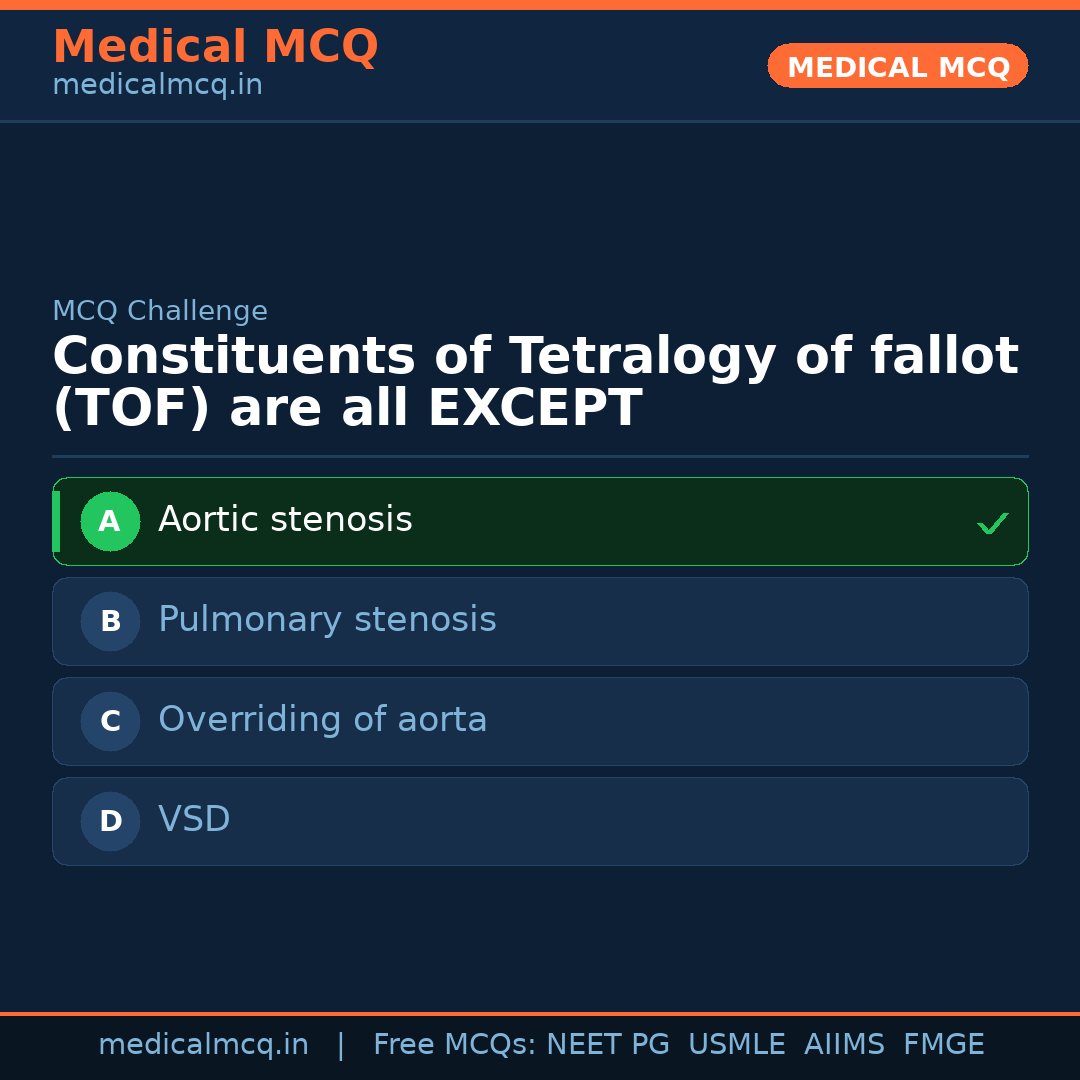1080x1080 pixels.
Task: Select the VSD answer option
Action: coord(194,820)
